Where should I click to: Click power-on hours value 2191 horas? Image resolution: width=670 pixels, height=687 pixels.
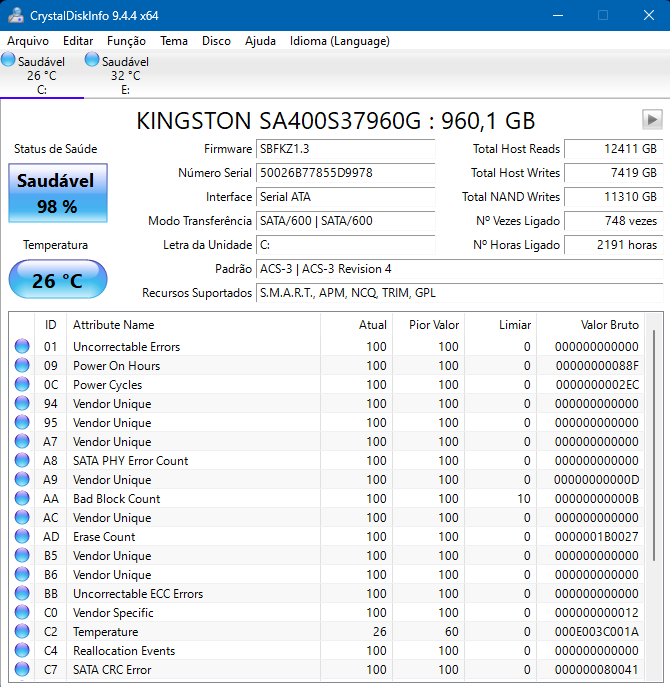[x=613, y=245]
